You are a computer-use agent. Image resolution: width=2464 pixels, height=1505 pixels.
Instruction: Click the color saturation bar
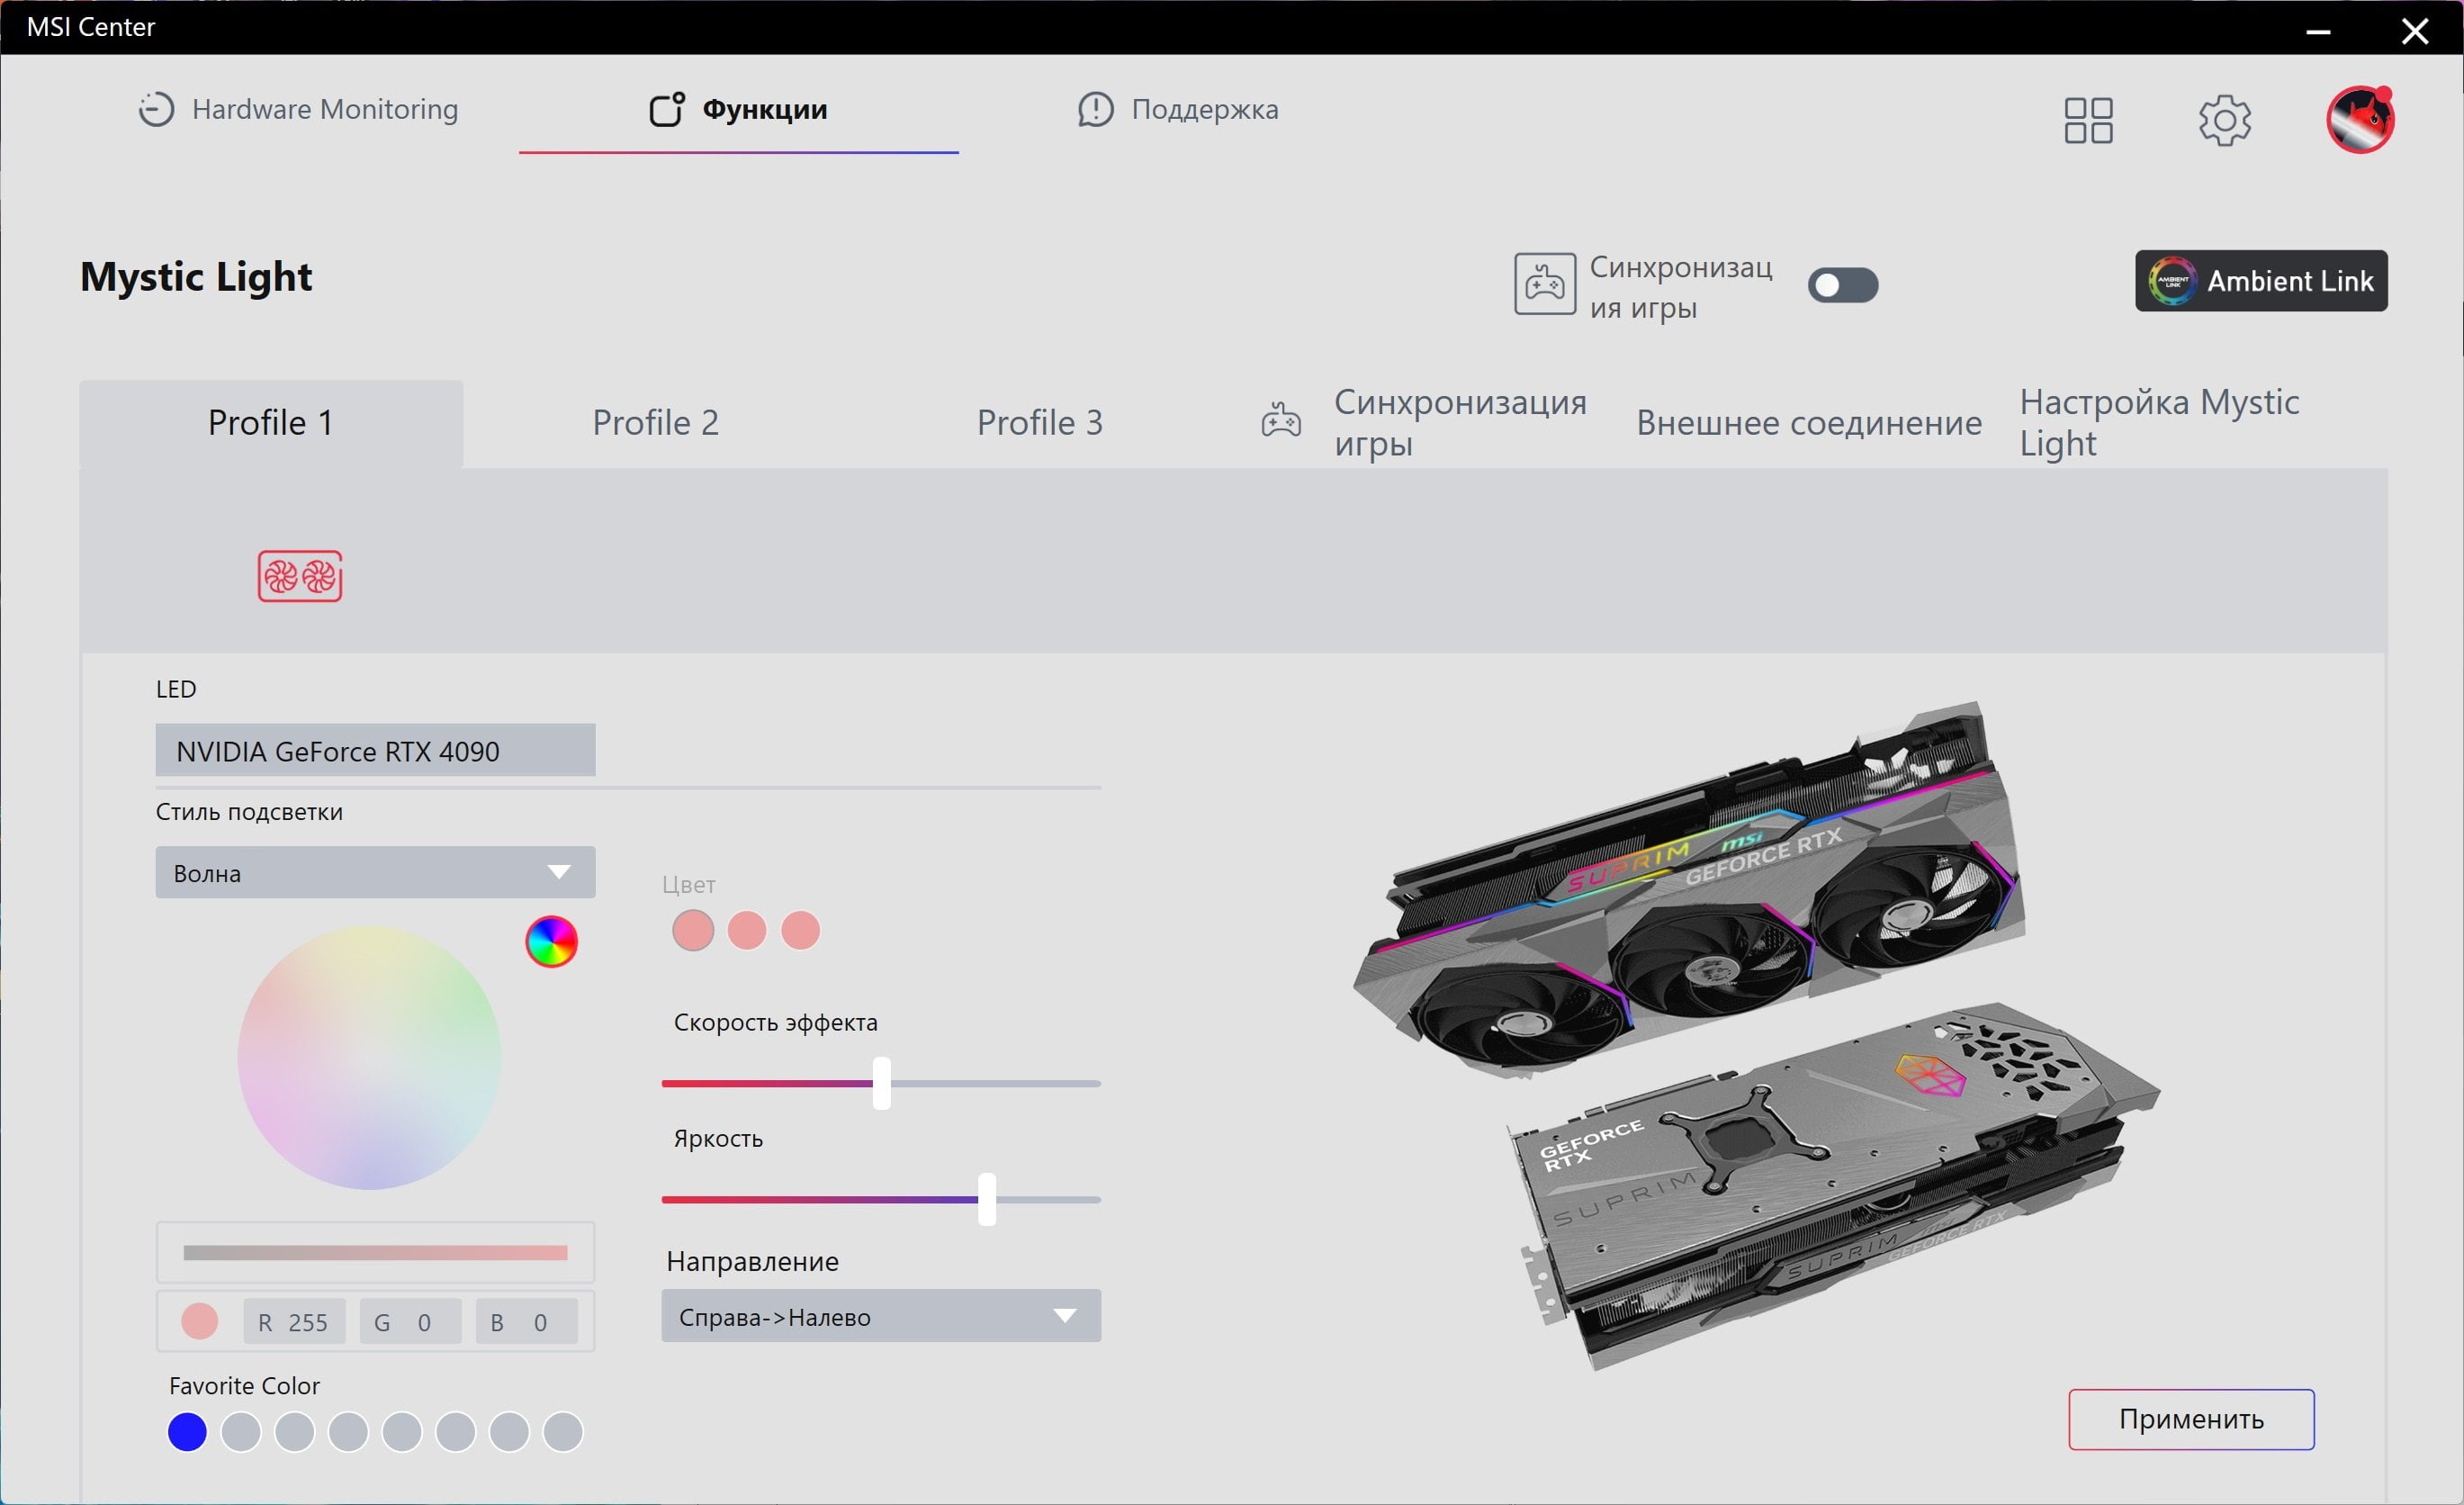click(375, 1253)
